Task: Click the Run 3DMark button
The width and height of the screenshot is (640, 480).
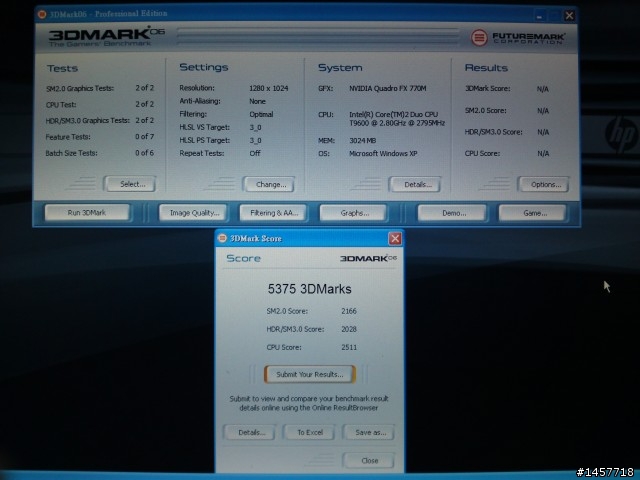Action: coord(87,213)
